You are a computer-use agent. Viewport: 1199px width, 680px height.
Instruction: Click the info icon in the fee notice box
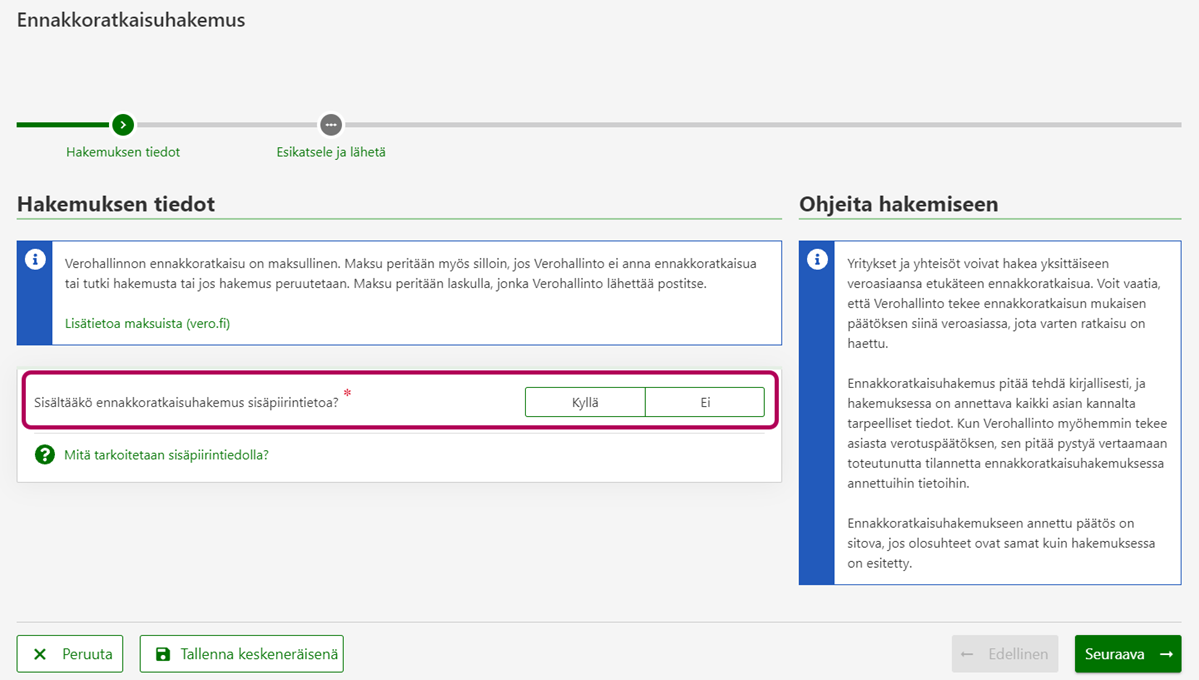point(35,260)
